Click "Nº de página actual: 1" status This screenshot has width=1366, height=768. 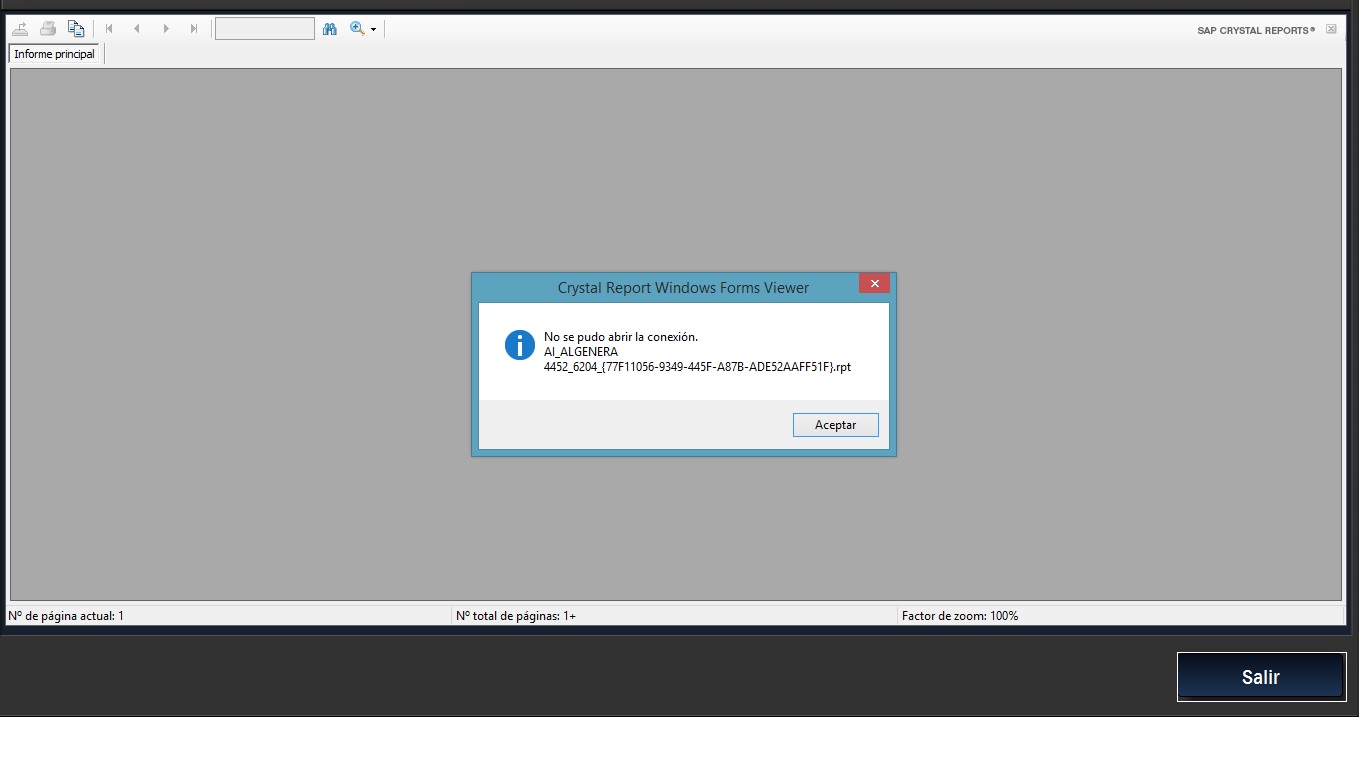coord(66,616)
